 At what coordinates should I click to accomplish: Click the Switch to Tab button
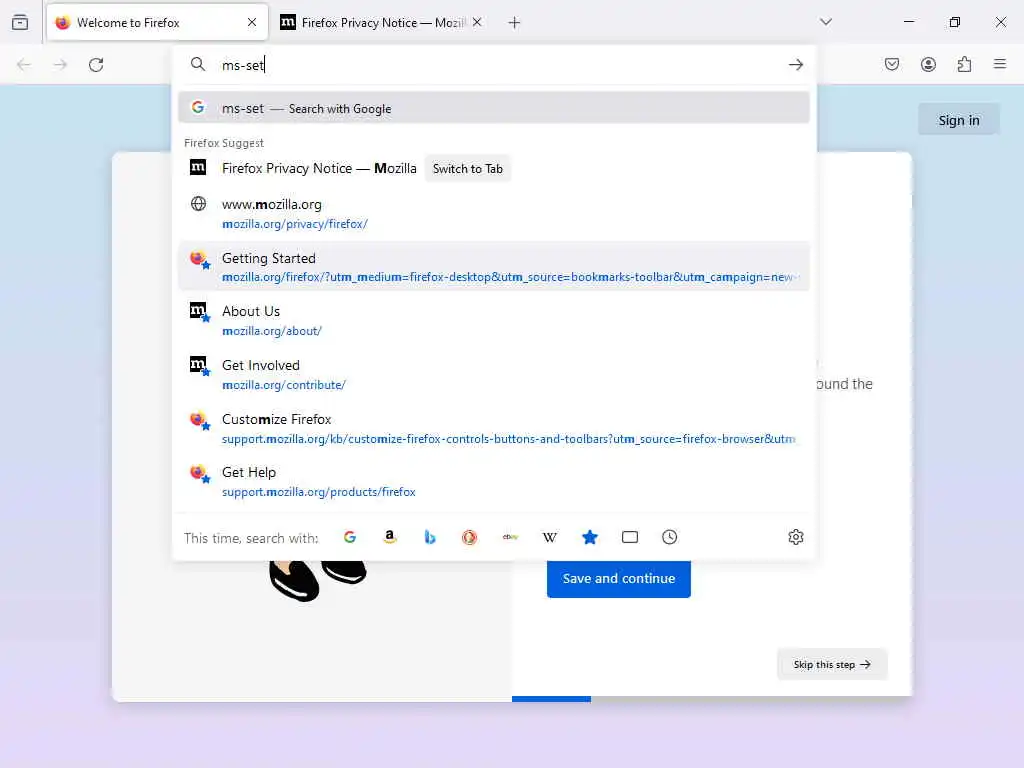pos(468,168)
